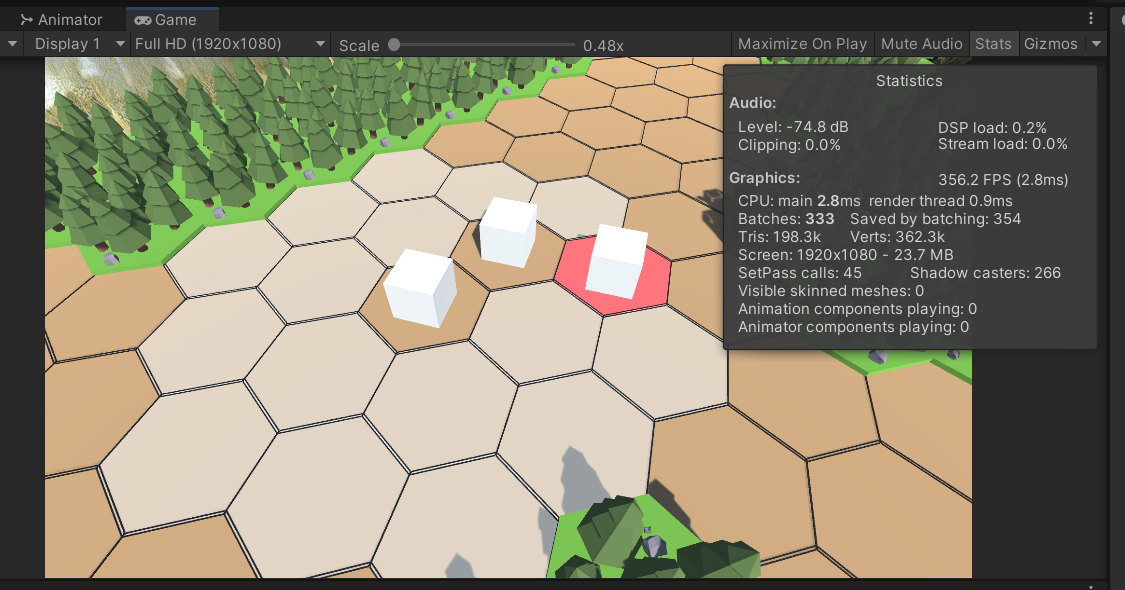Click the Animator tab icon
Screen dimensions: 1125x590
tap(27, 19)
